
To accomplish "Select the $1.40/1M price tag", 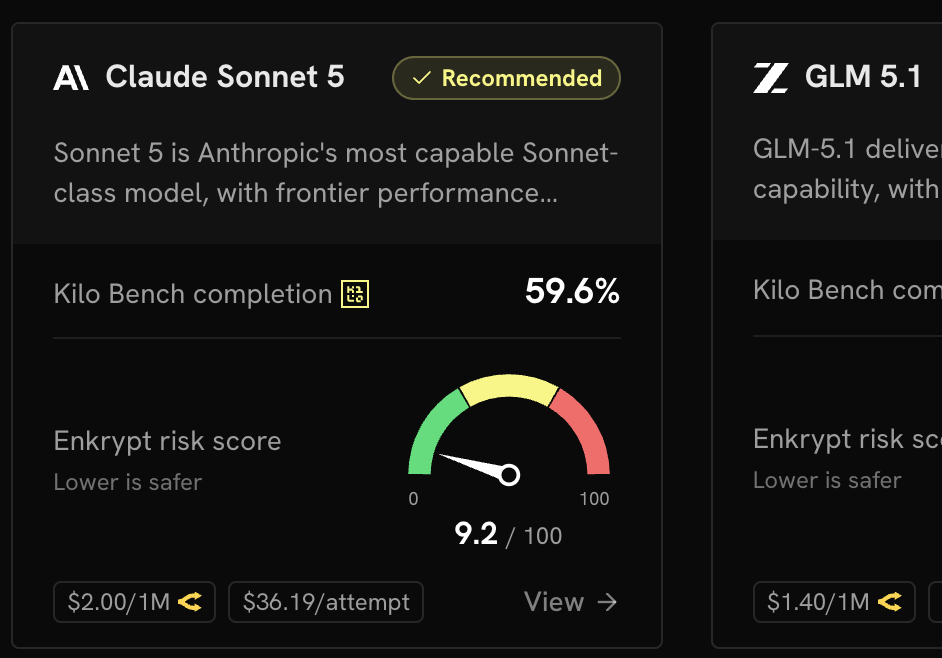I will [x=834, y=602].
